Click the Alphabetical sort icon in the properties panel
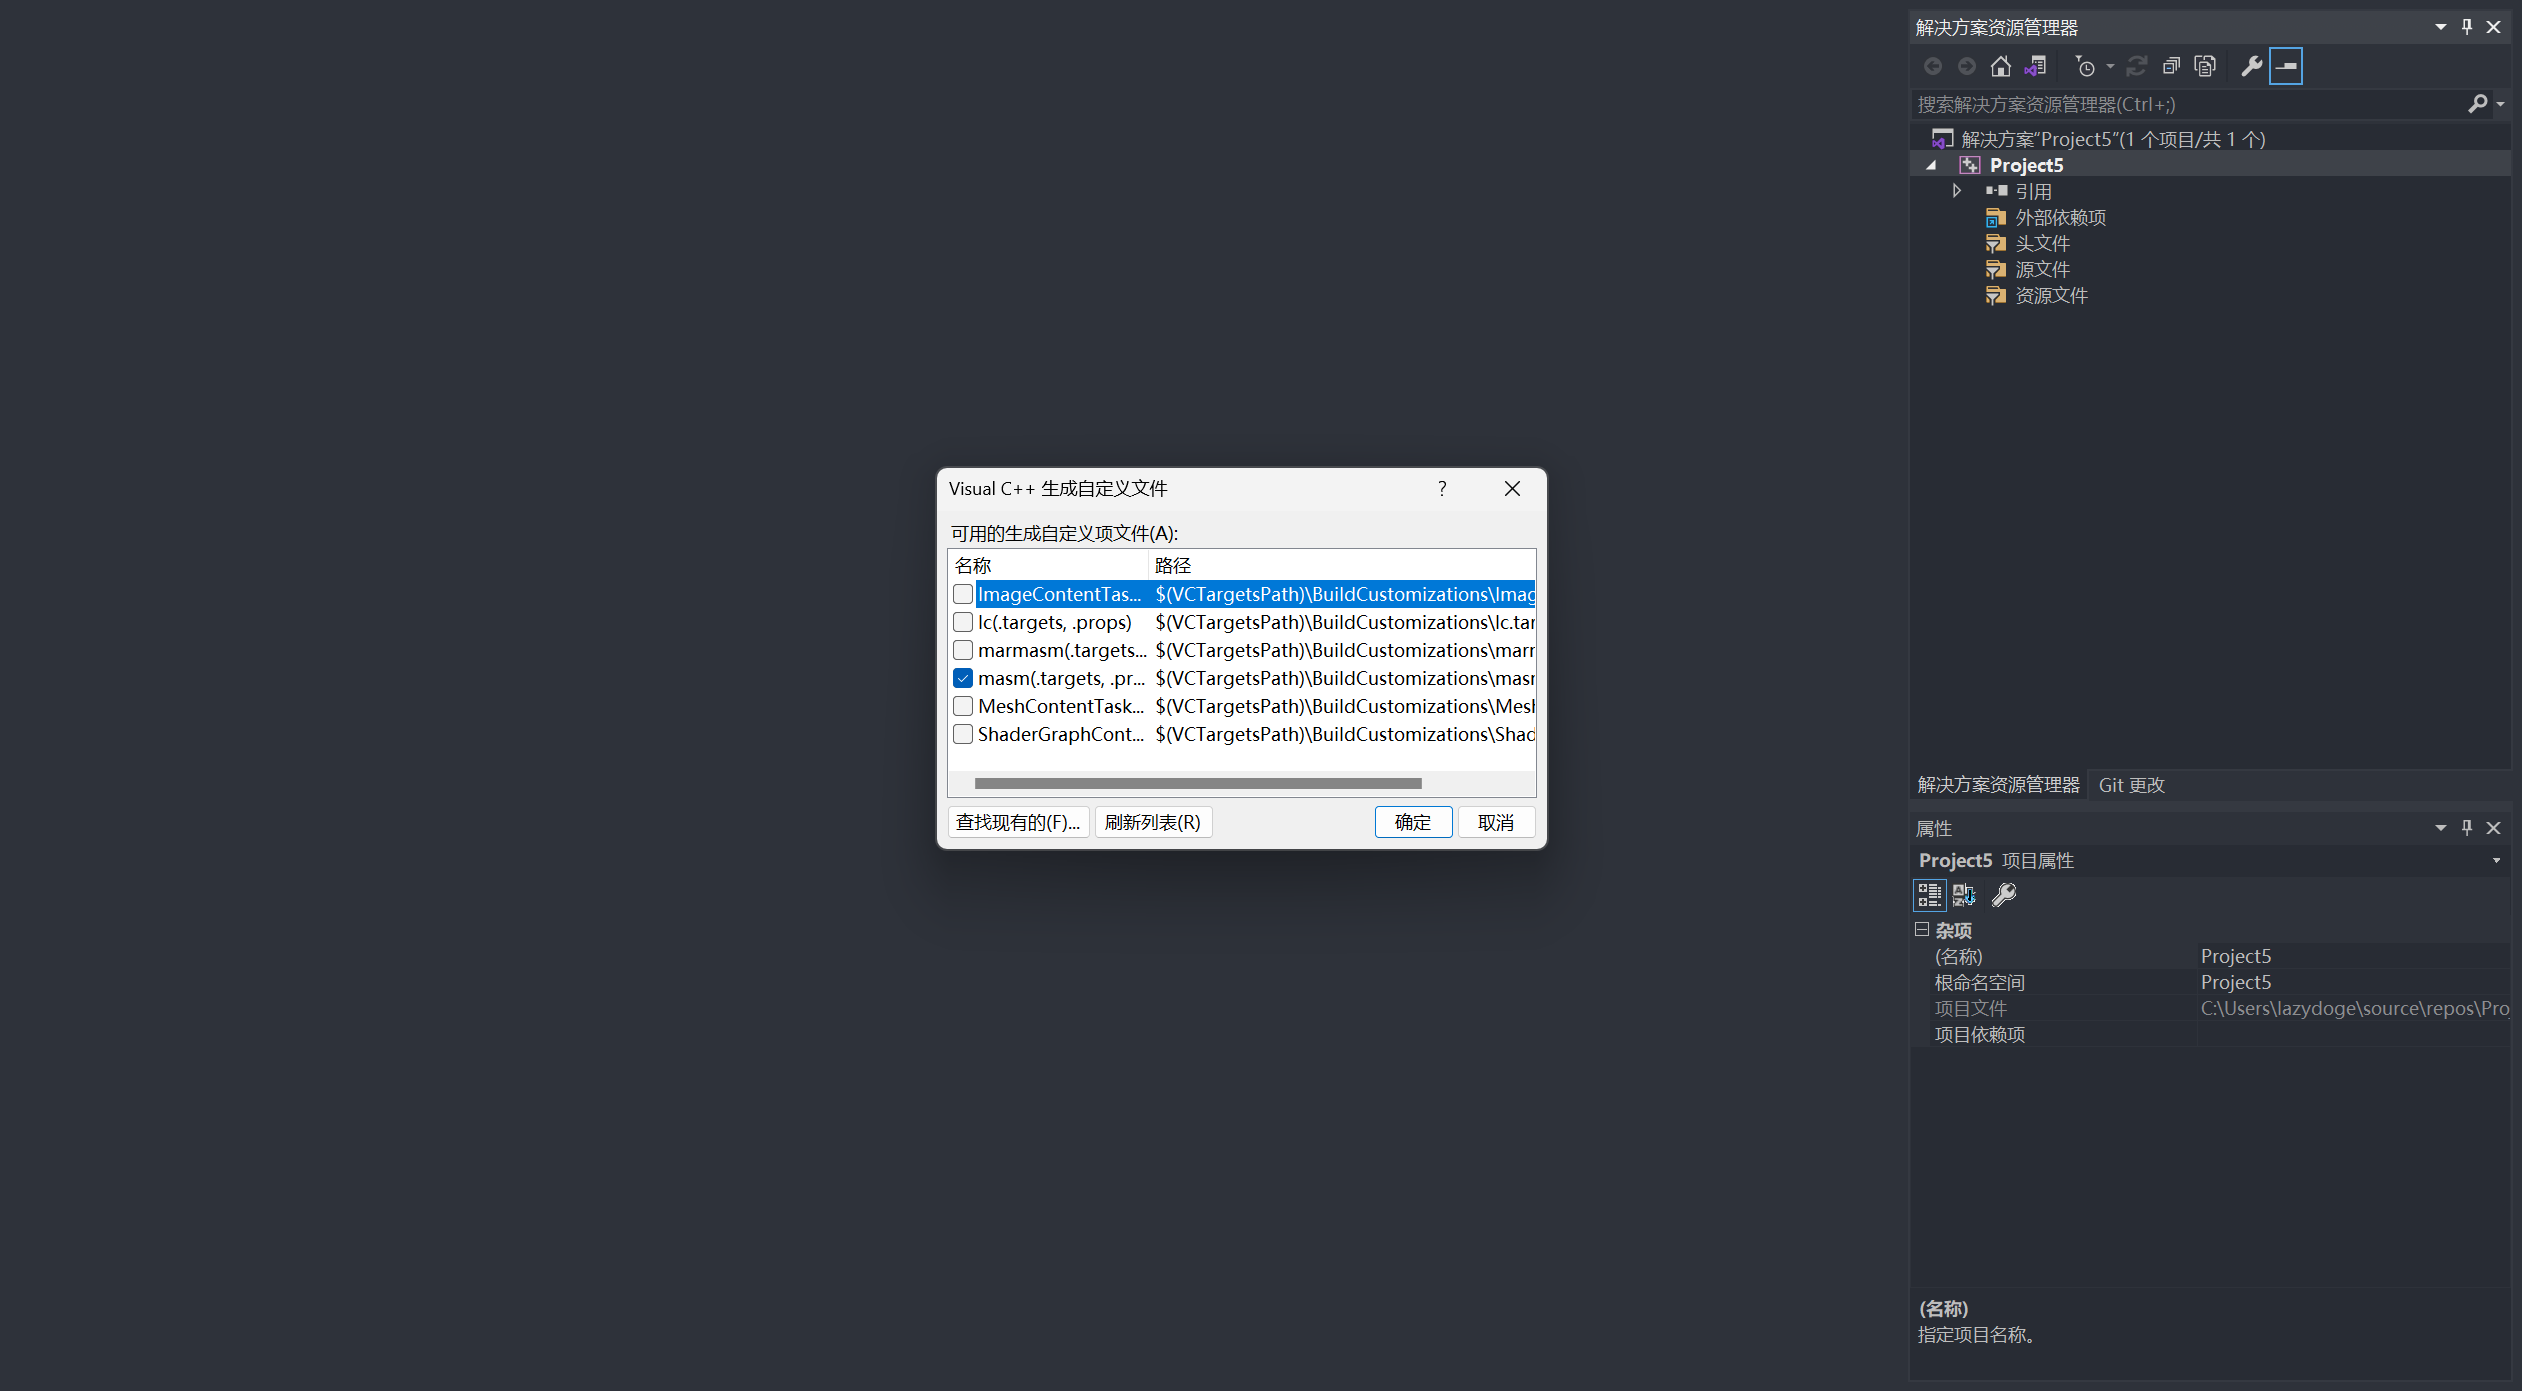 coord(1964,895)
